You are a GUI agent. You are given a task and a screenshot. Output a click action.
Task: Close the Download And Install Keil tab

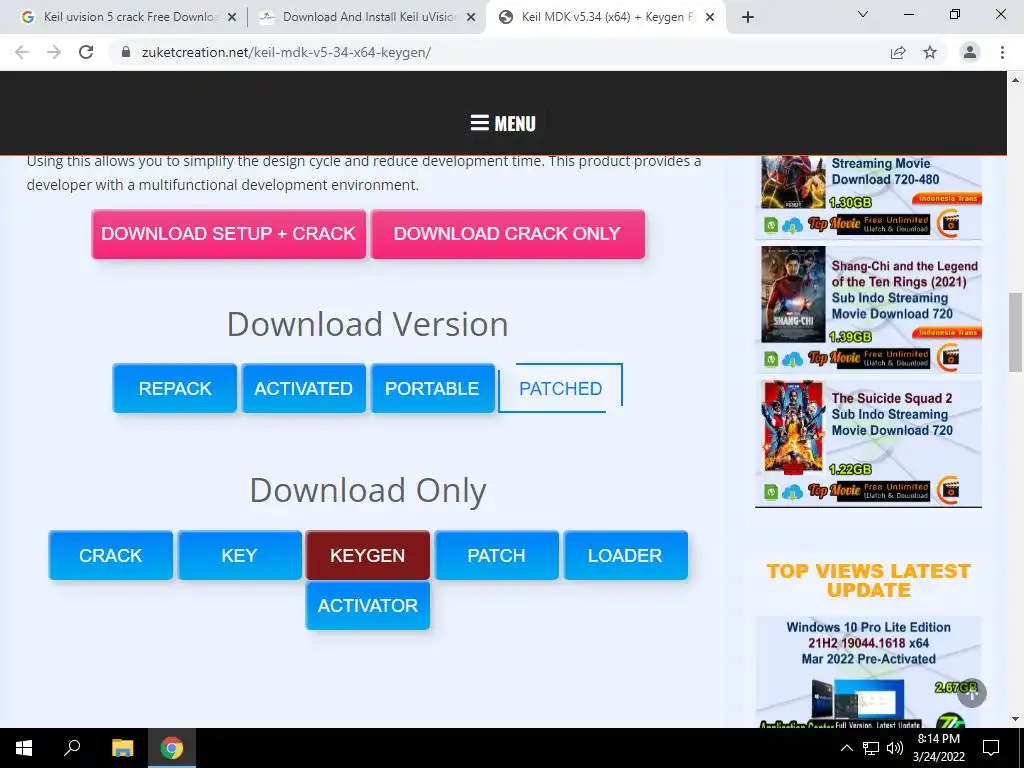point(471,18)
